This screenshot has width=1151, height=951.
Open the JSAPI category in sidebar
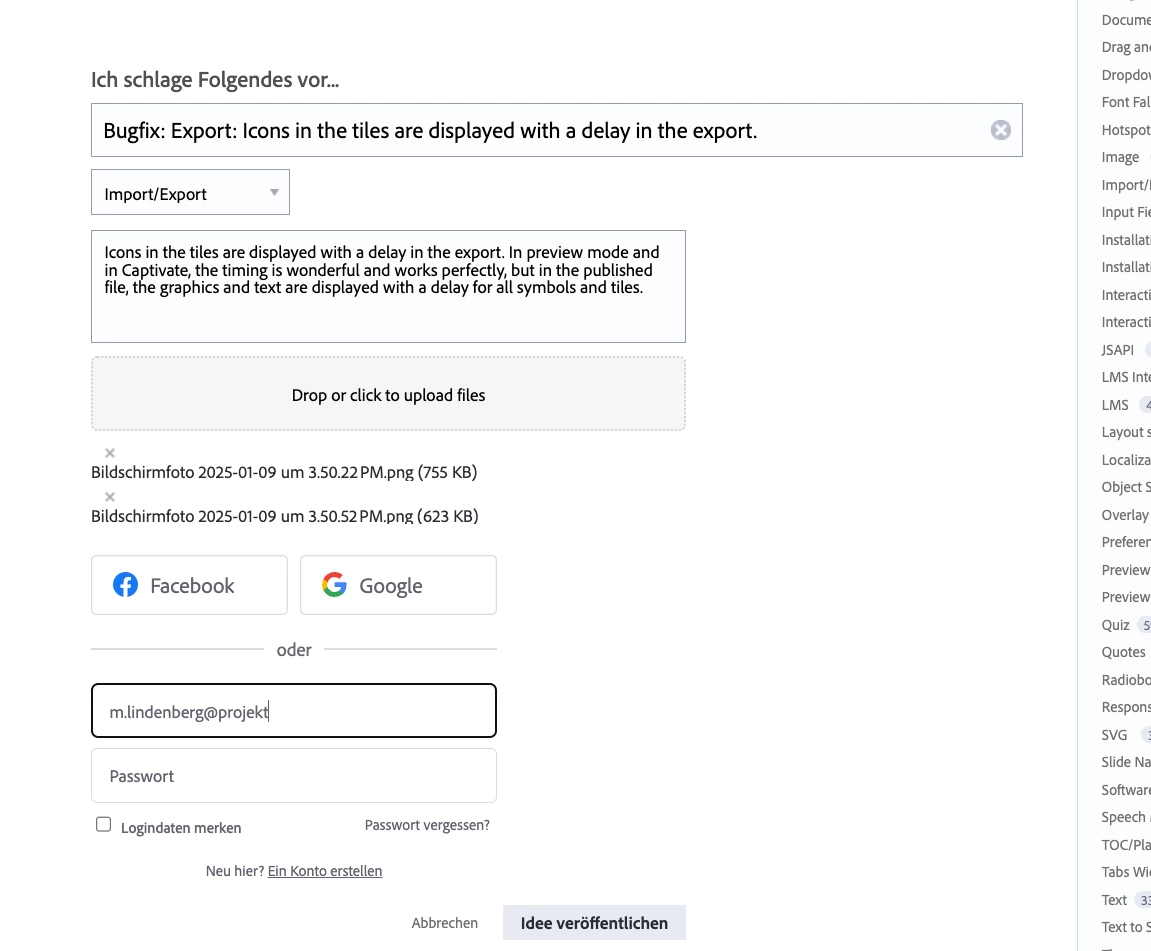(1117, 350)
